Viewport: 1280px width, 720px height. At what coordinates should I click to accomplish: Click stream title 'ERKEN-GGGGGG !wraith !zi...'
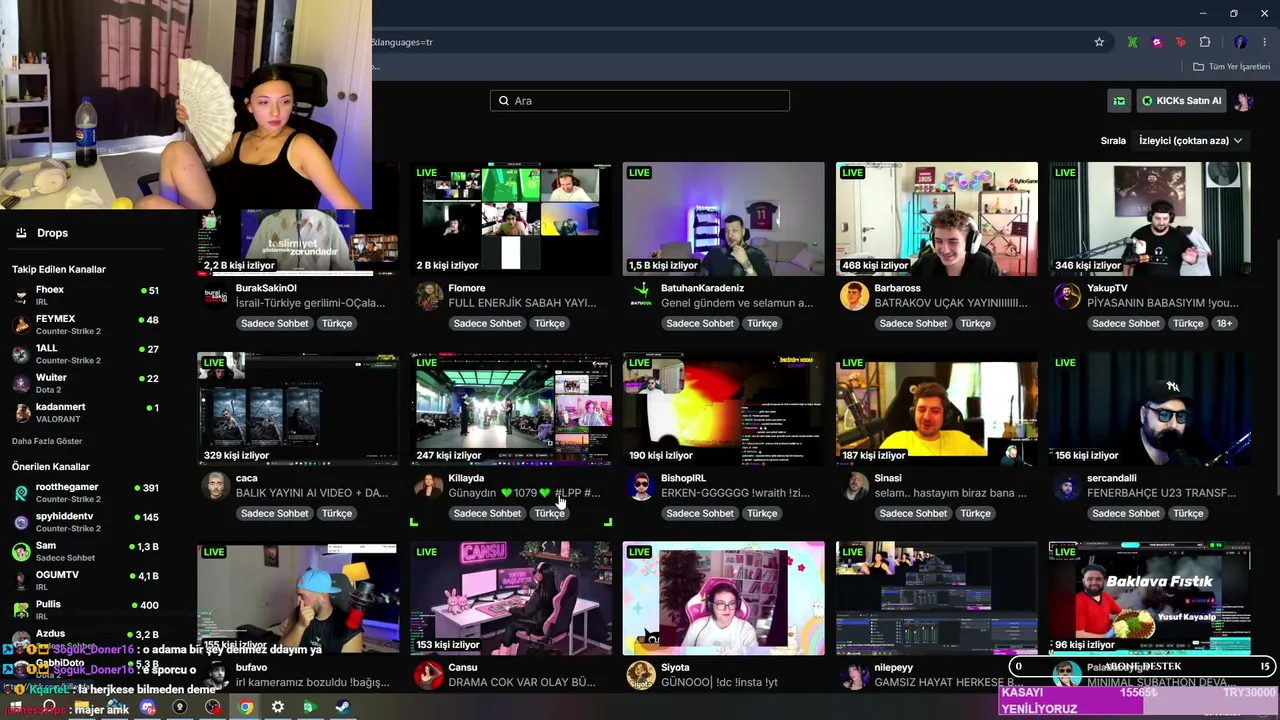(735, 493)
